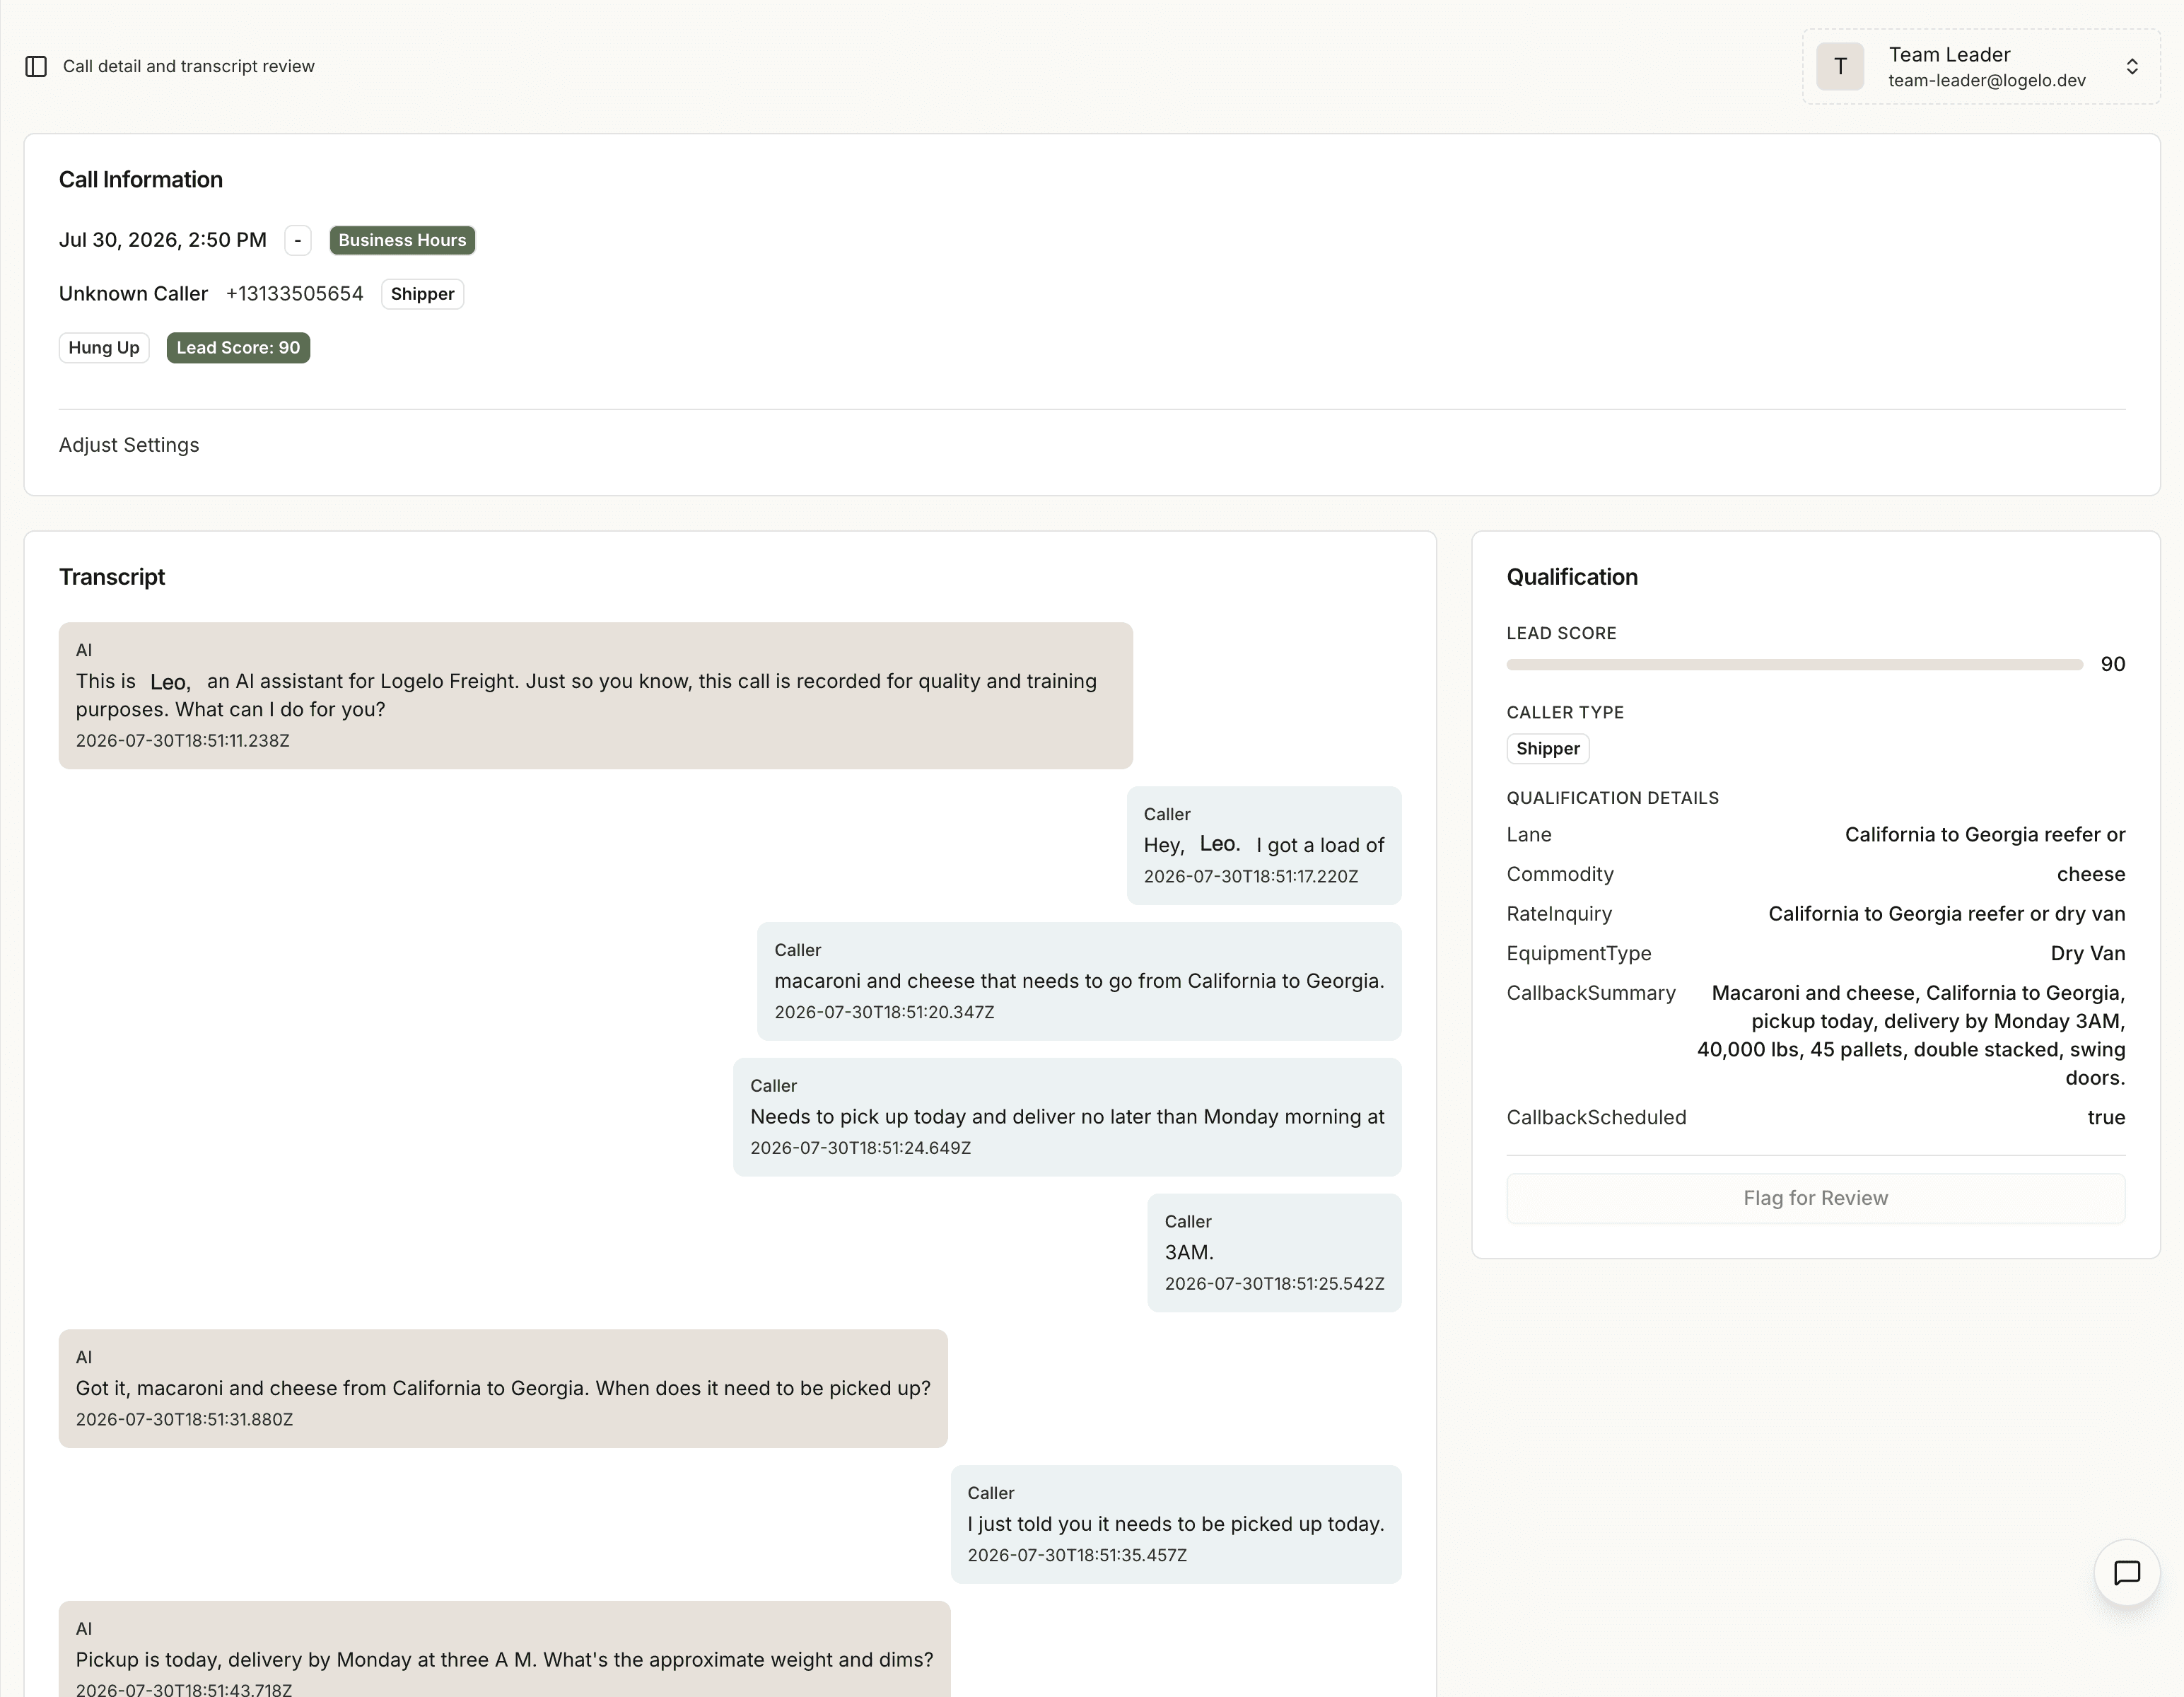Viewport: 2184px width, 1697px height.
Task: Click timestamp 2026-07-30T18:51:25.542Z
Action: click(1274, 1284)
